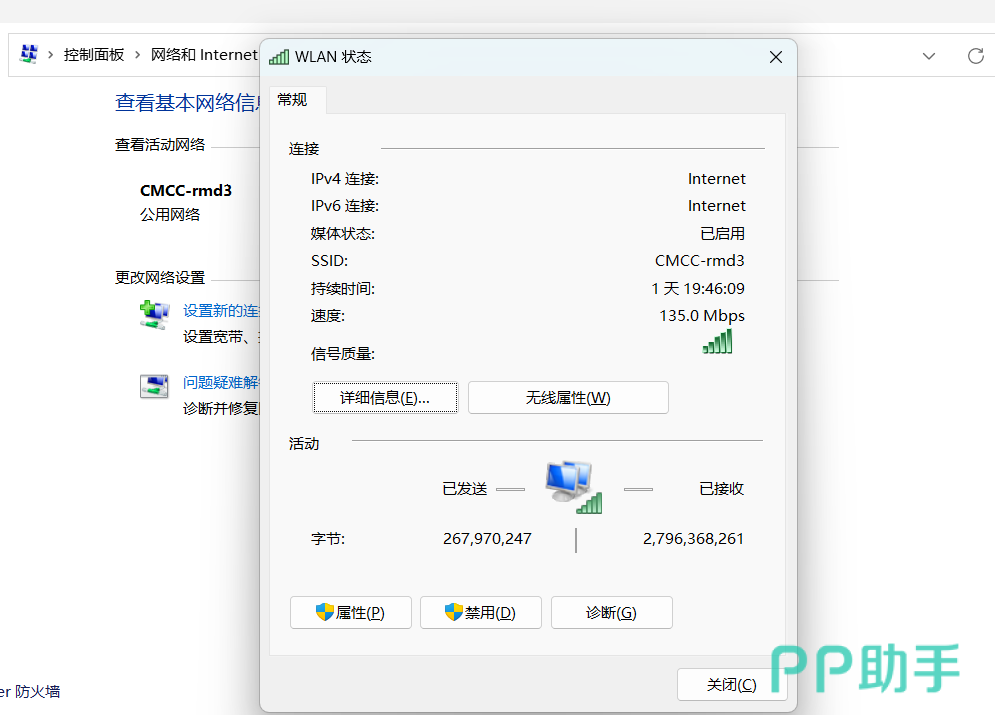Expand the chevron before 控制面板 breadcrumb
The image size is (995, 715).
[51, 55]
